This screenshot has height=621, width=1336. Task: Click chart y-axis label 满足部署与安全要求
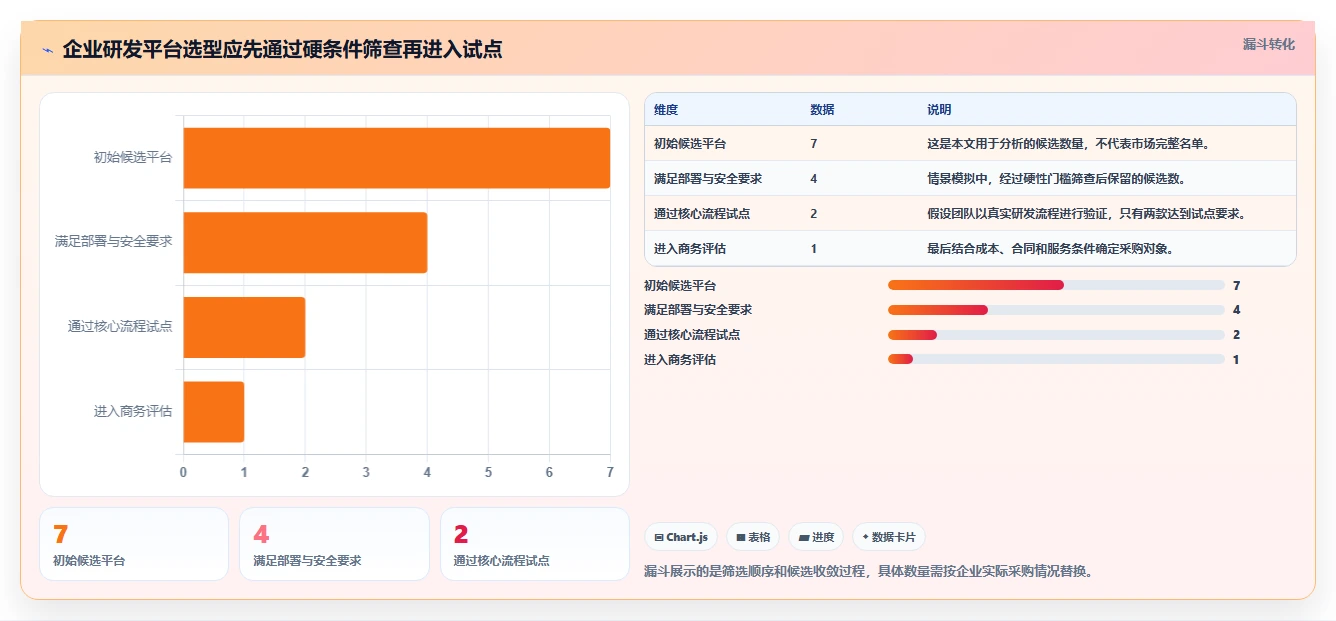pos(114,242)
